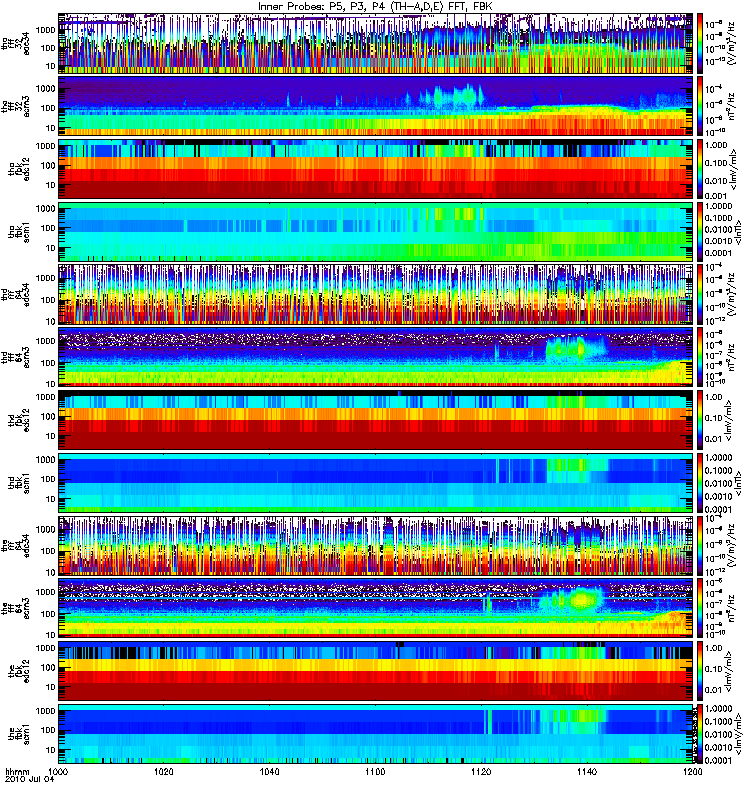Click inside the tha fff scm3 spectrogram
The width and height of the screenshot is (750, 800).
pyautogui.click(x=376, y=107)
